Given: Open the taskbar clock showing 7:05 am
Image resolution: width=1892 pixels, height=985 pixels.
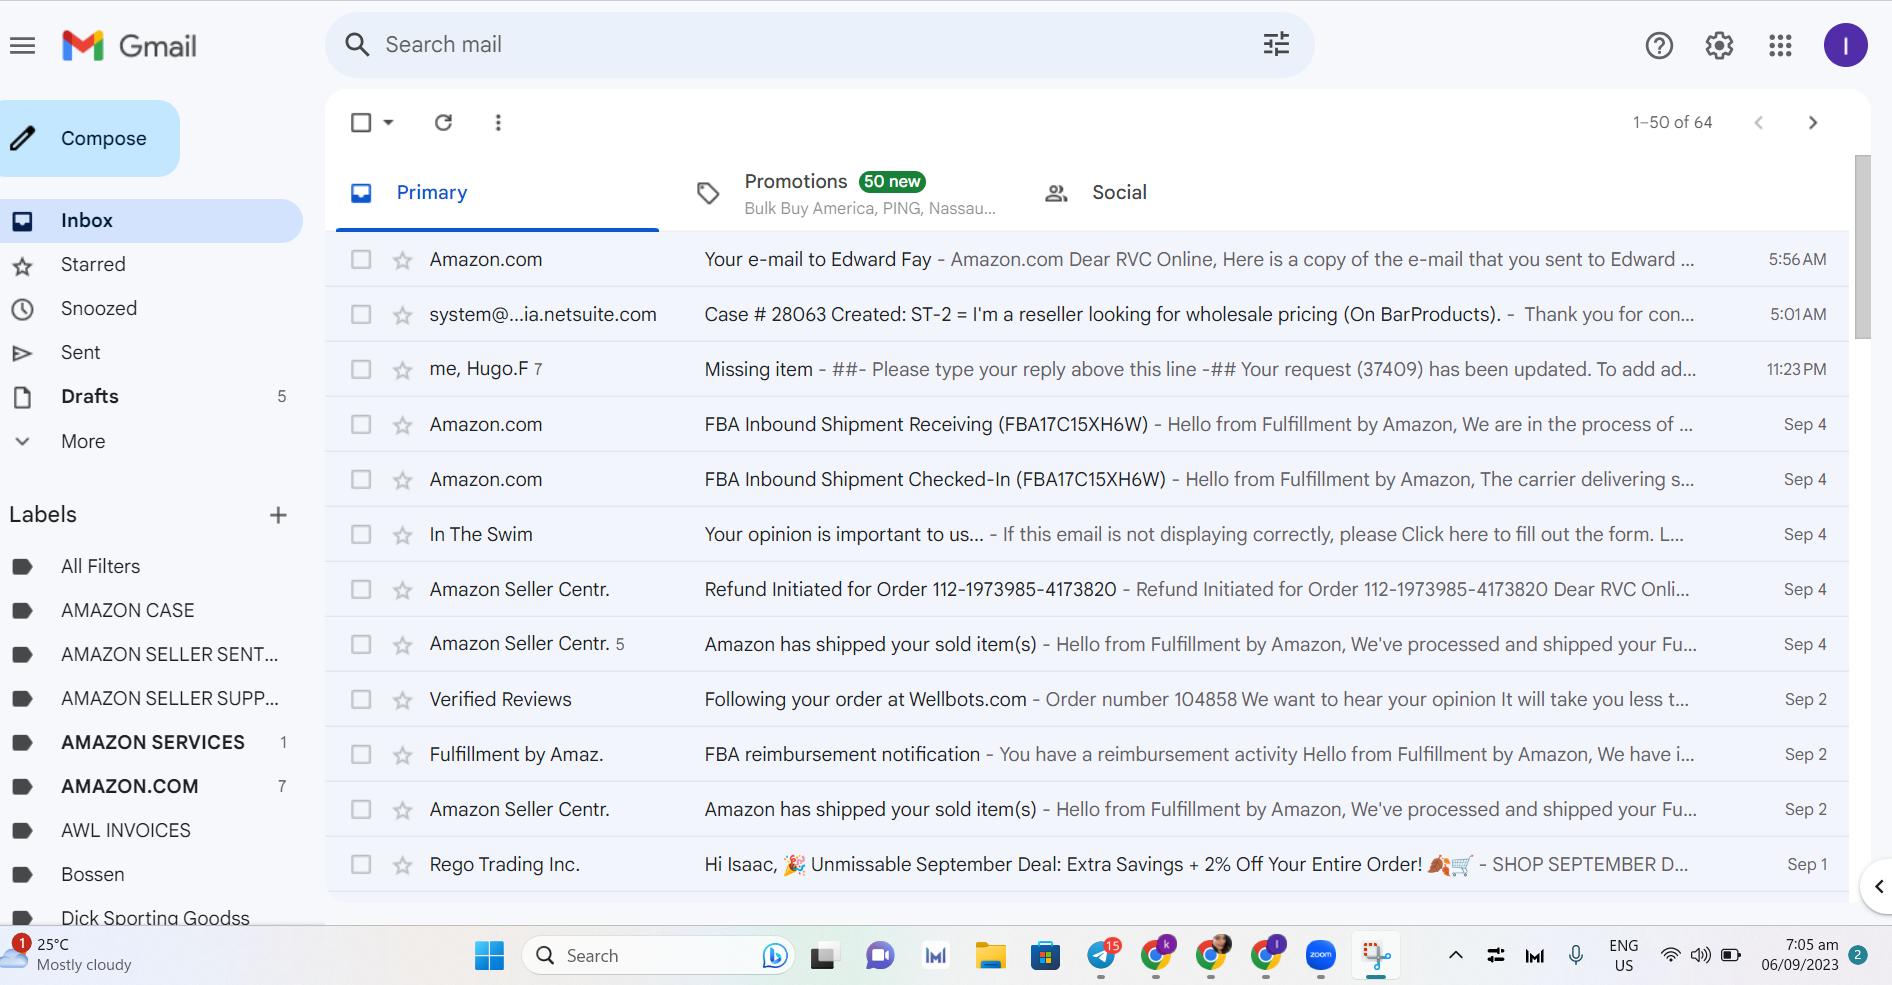Looking at the screenshot, I should [1800, 955].
